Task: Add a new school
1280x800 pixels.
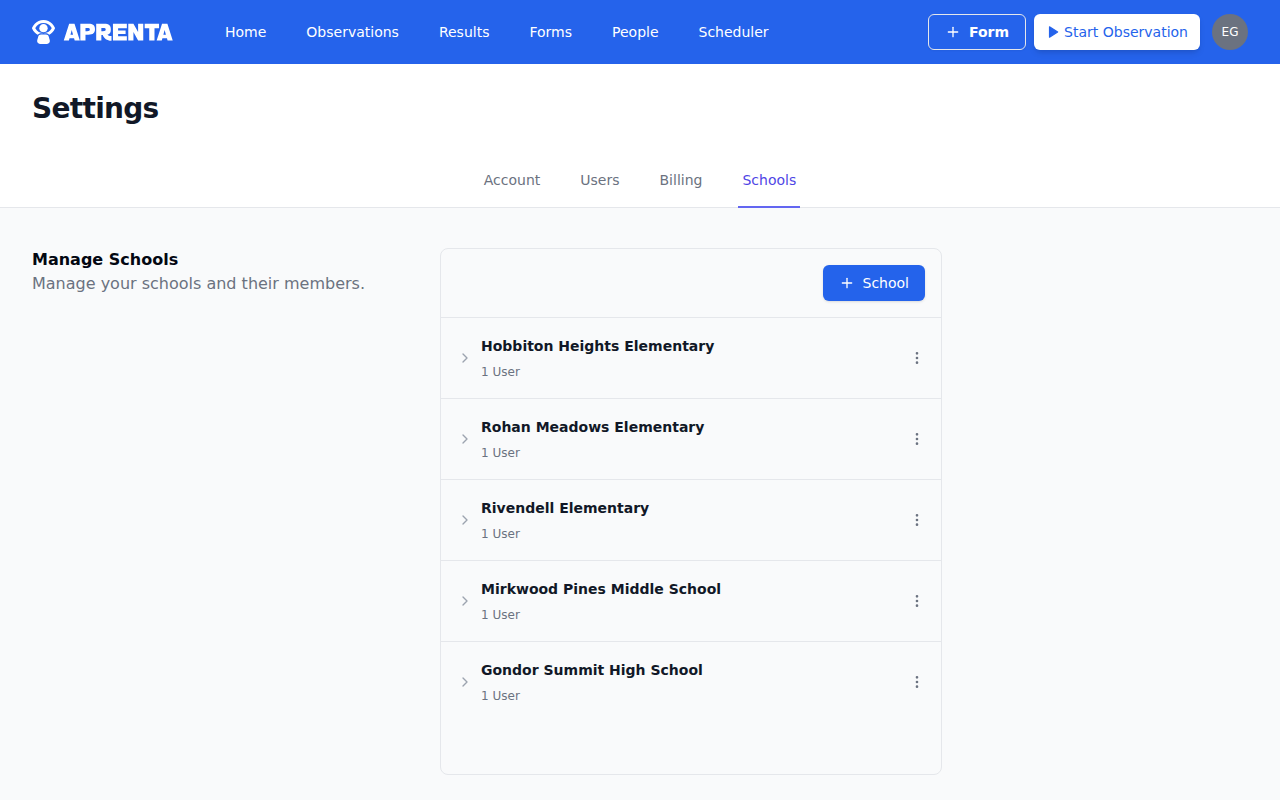Action: 873,283
